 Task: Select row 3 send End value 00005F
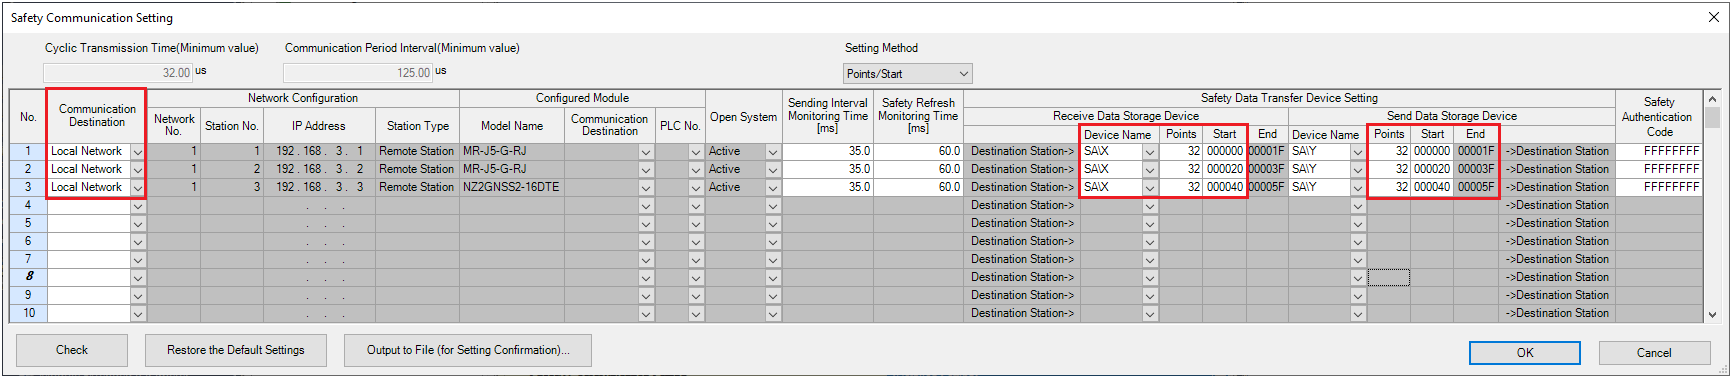[1476, 188]
